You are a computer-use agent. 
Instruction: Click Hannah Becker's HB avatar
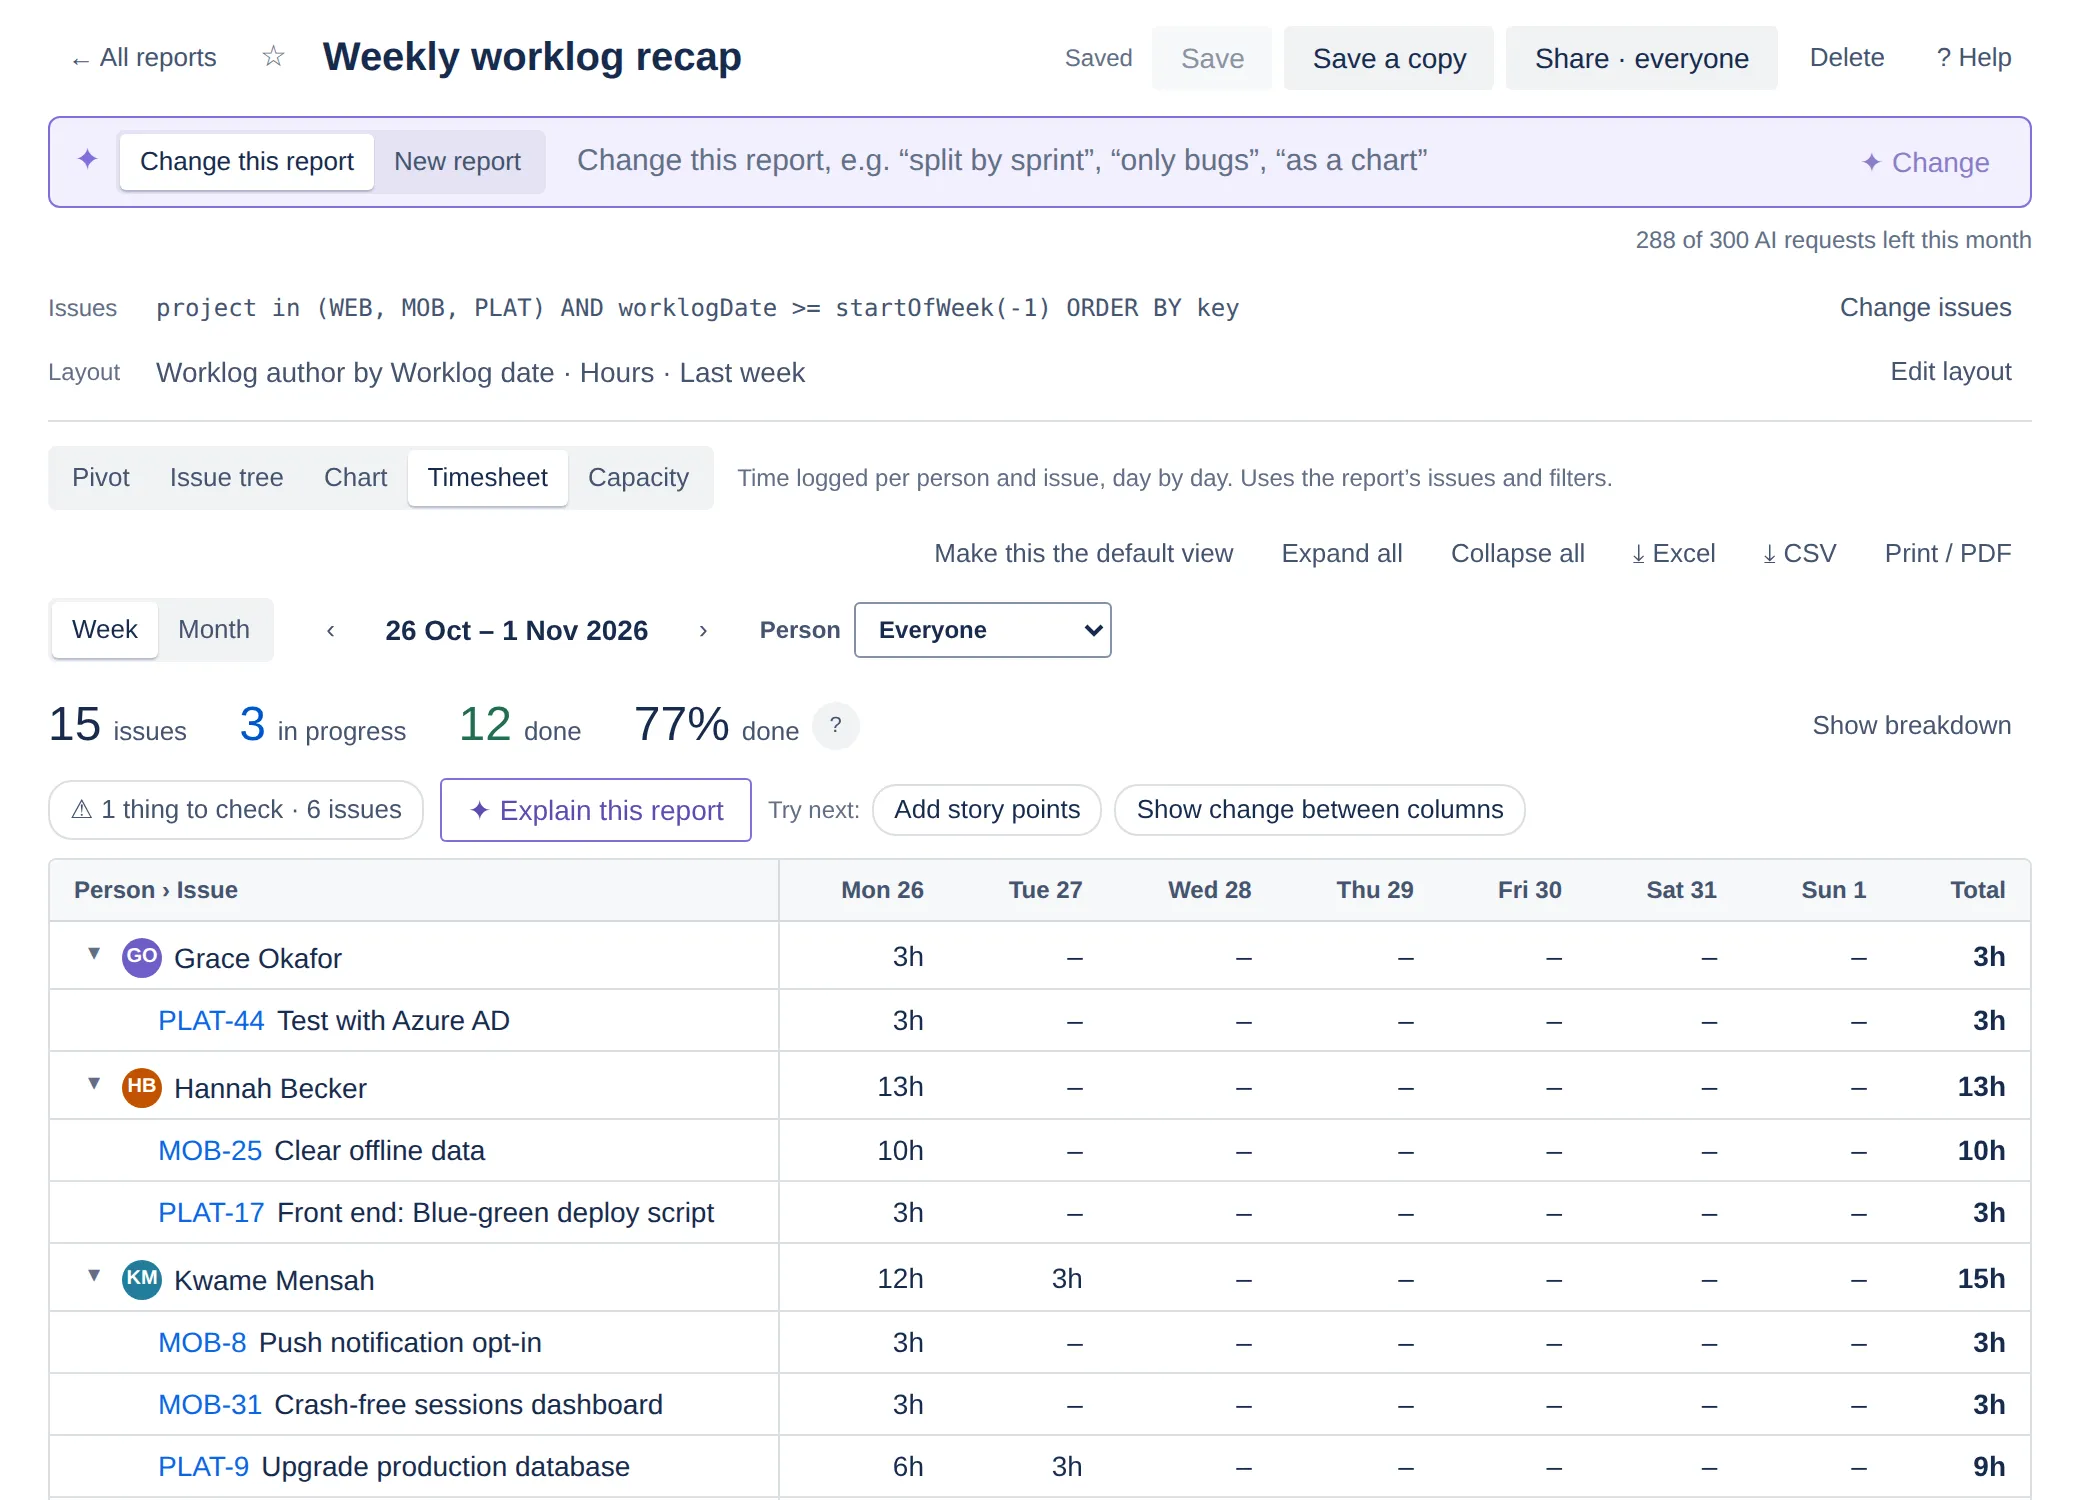[141, 1087]
